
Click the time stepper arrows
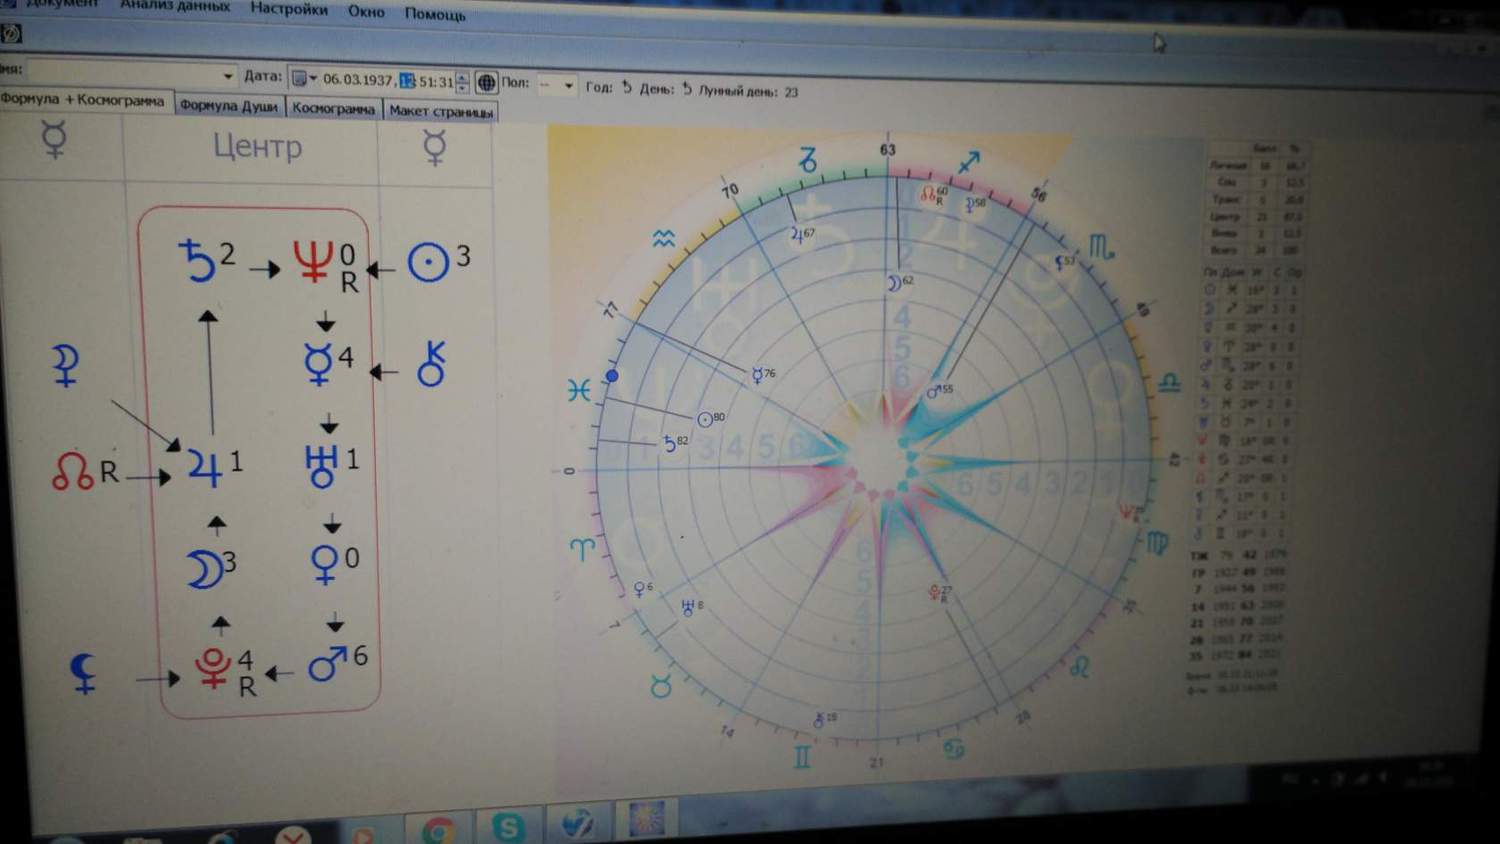pyautogui.click(x=461, y=82)
